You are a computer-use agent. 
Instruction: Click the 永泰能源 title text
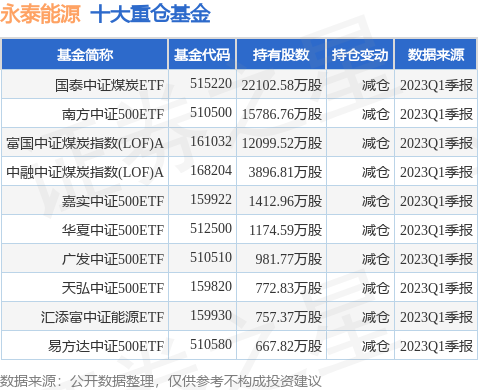[x=40, y=14]
